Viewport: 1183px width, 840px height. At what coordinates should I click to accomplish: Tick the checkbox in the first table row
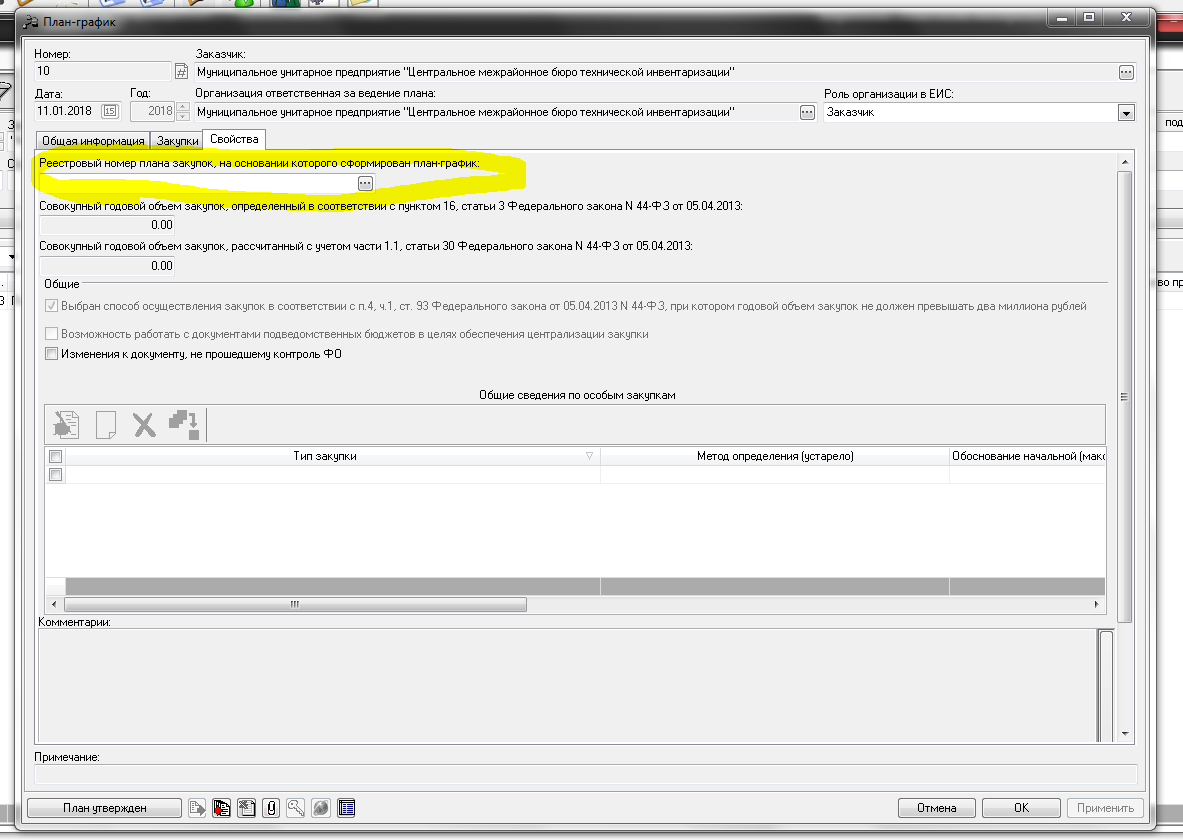point(56,475)
